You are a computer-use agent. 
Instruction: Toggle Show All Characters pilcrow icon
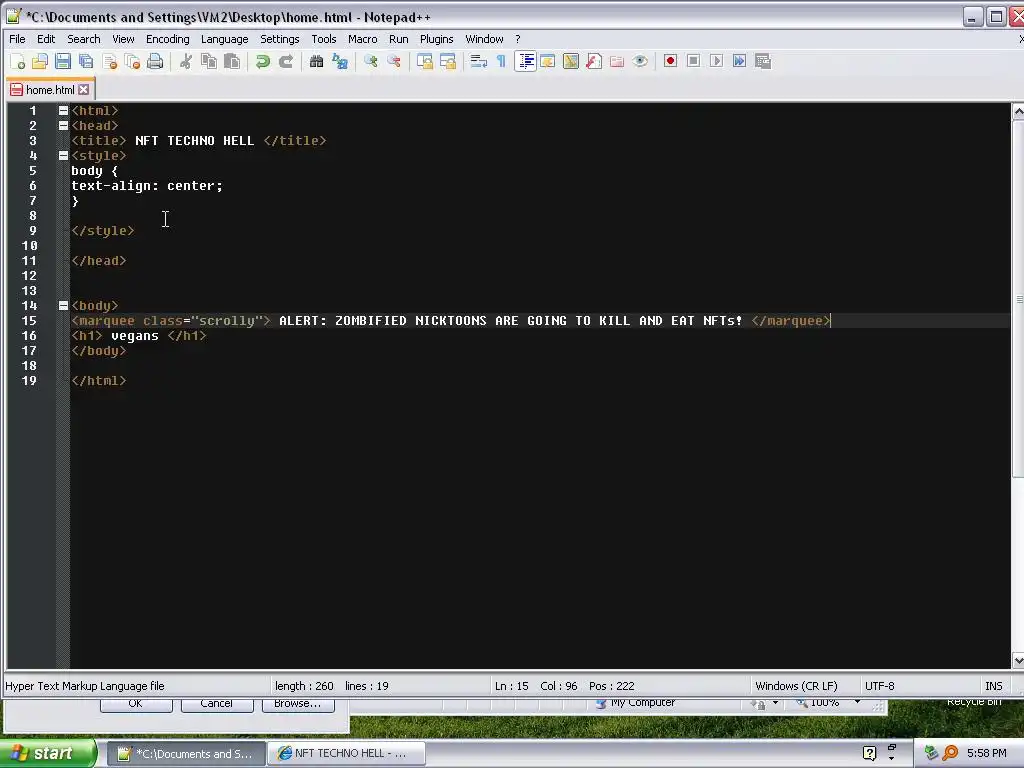click(x=502, y=61)
